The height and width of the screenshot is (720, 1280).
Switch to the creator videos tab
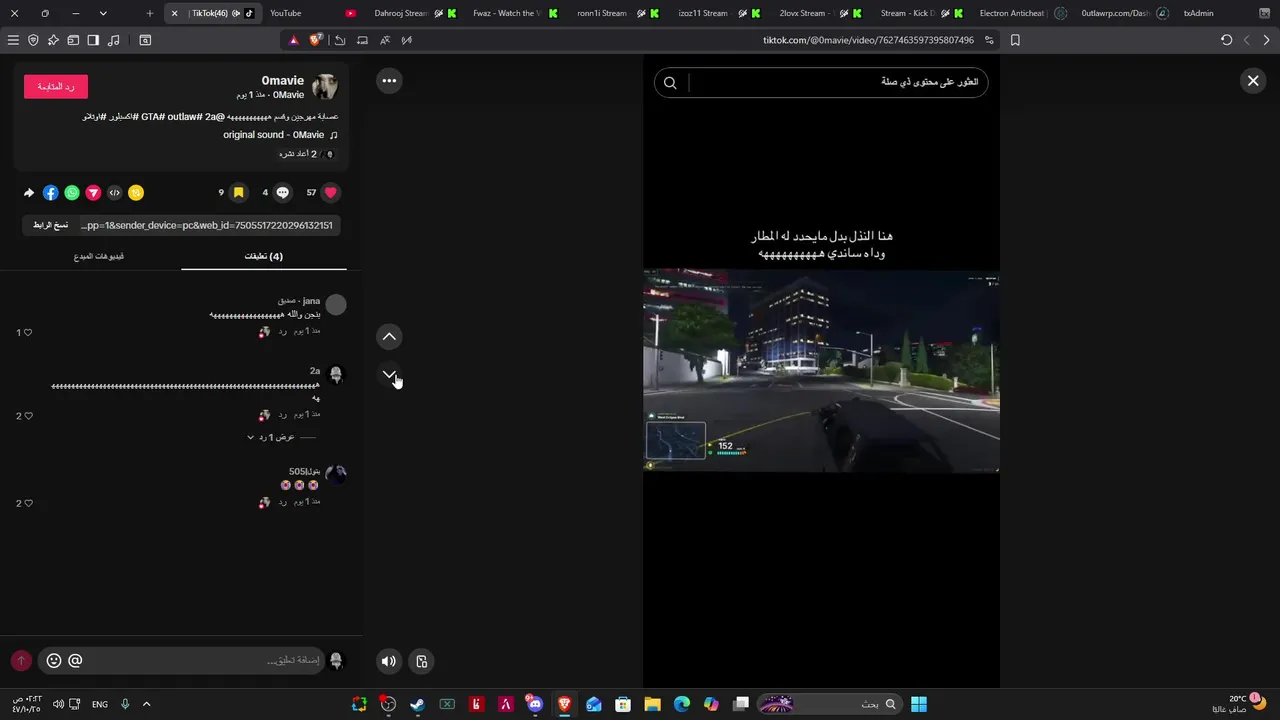[x=99, y=257]
